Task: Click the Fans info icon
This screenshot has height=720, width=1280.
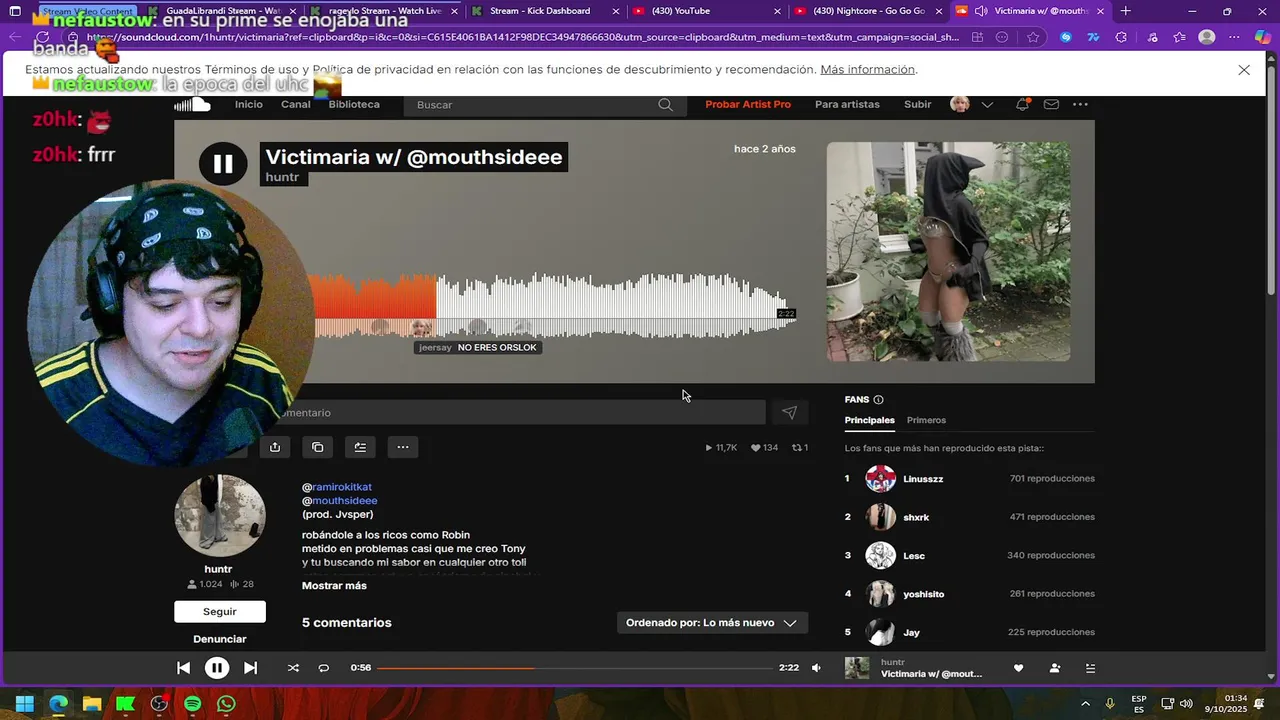Action: point(878,400)
